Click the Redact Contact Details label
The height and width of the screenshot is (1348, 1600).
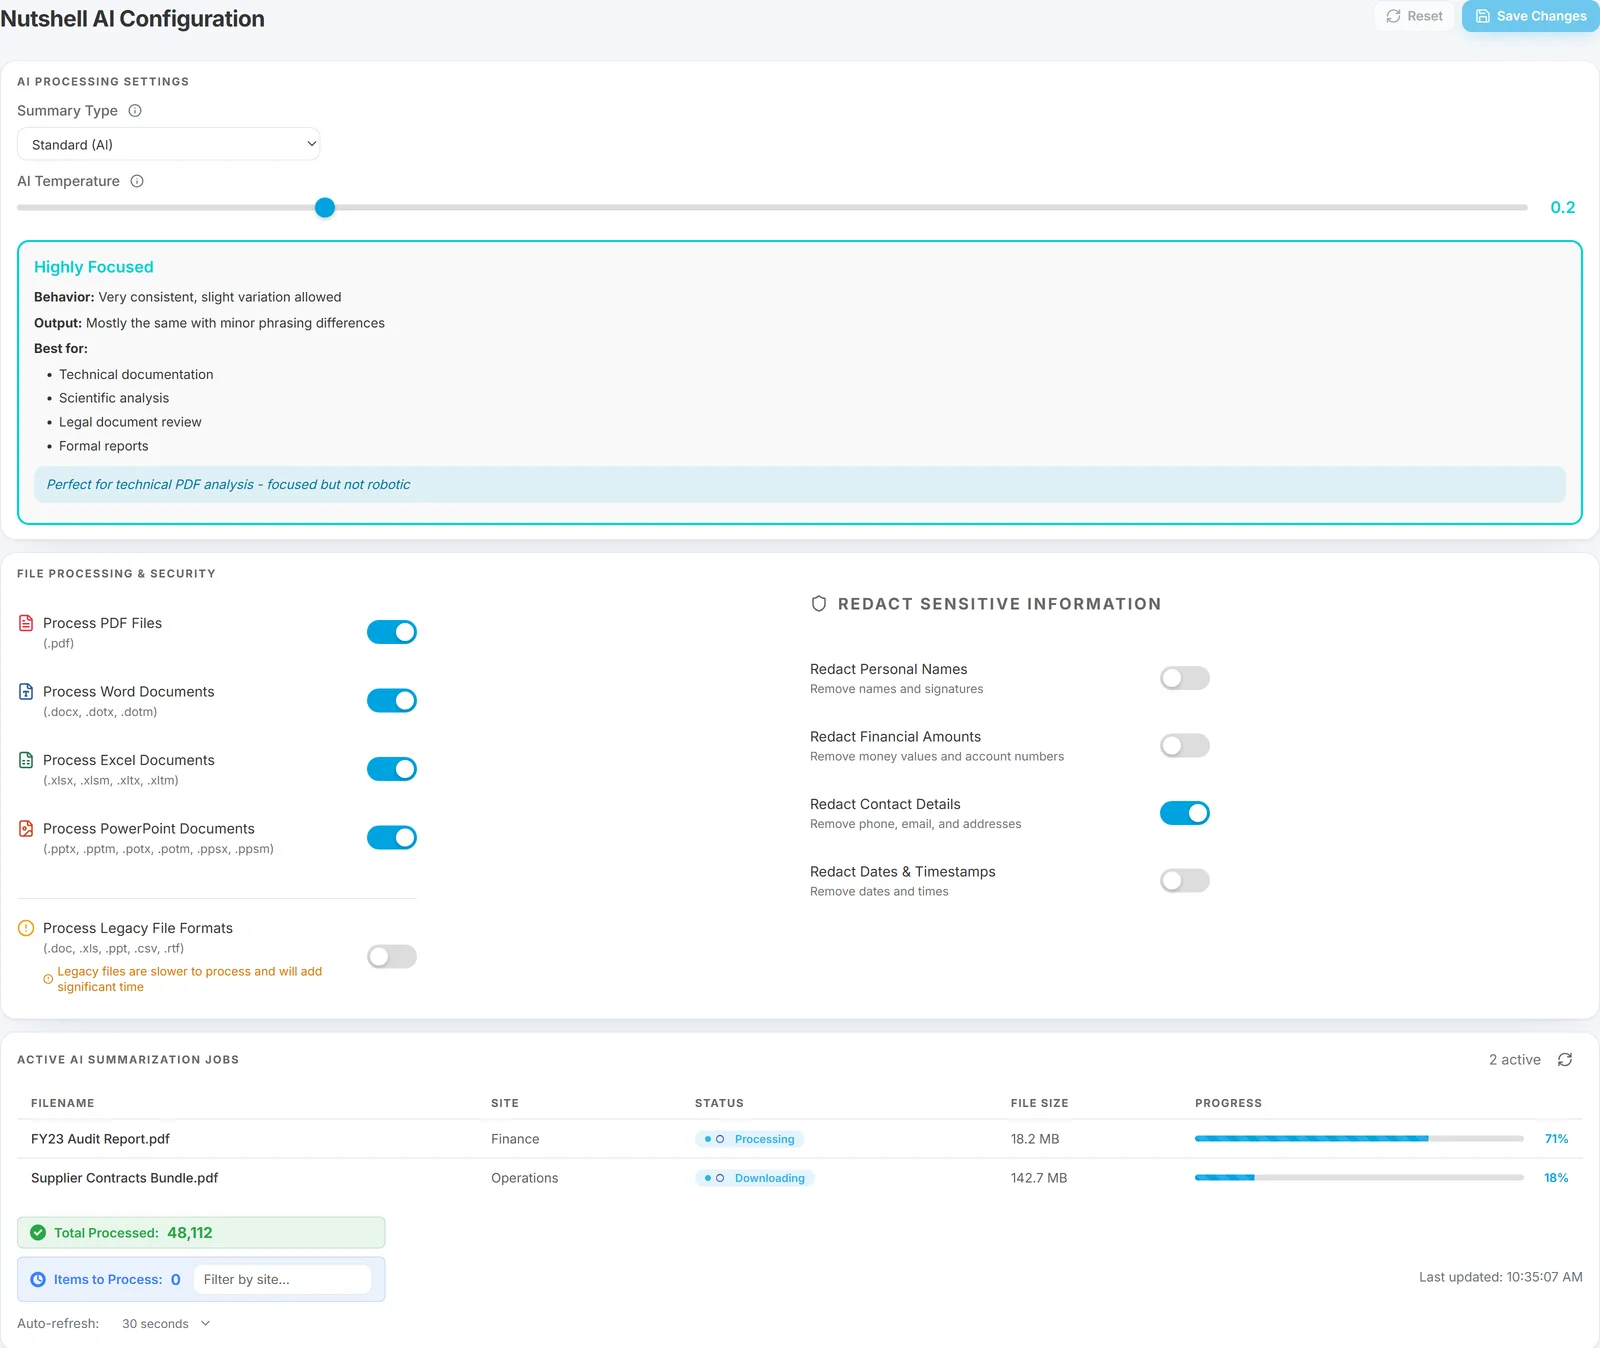tap(885, 804)
